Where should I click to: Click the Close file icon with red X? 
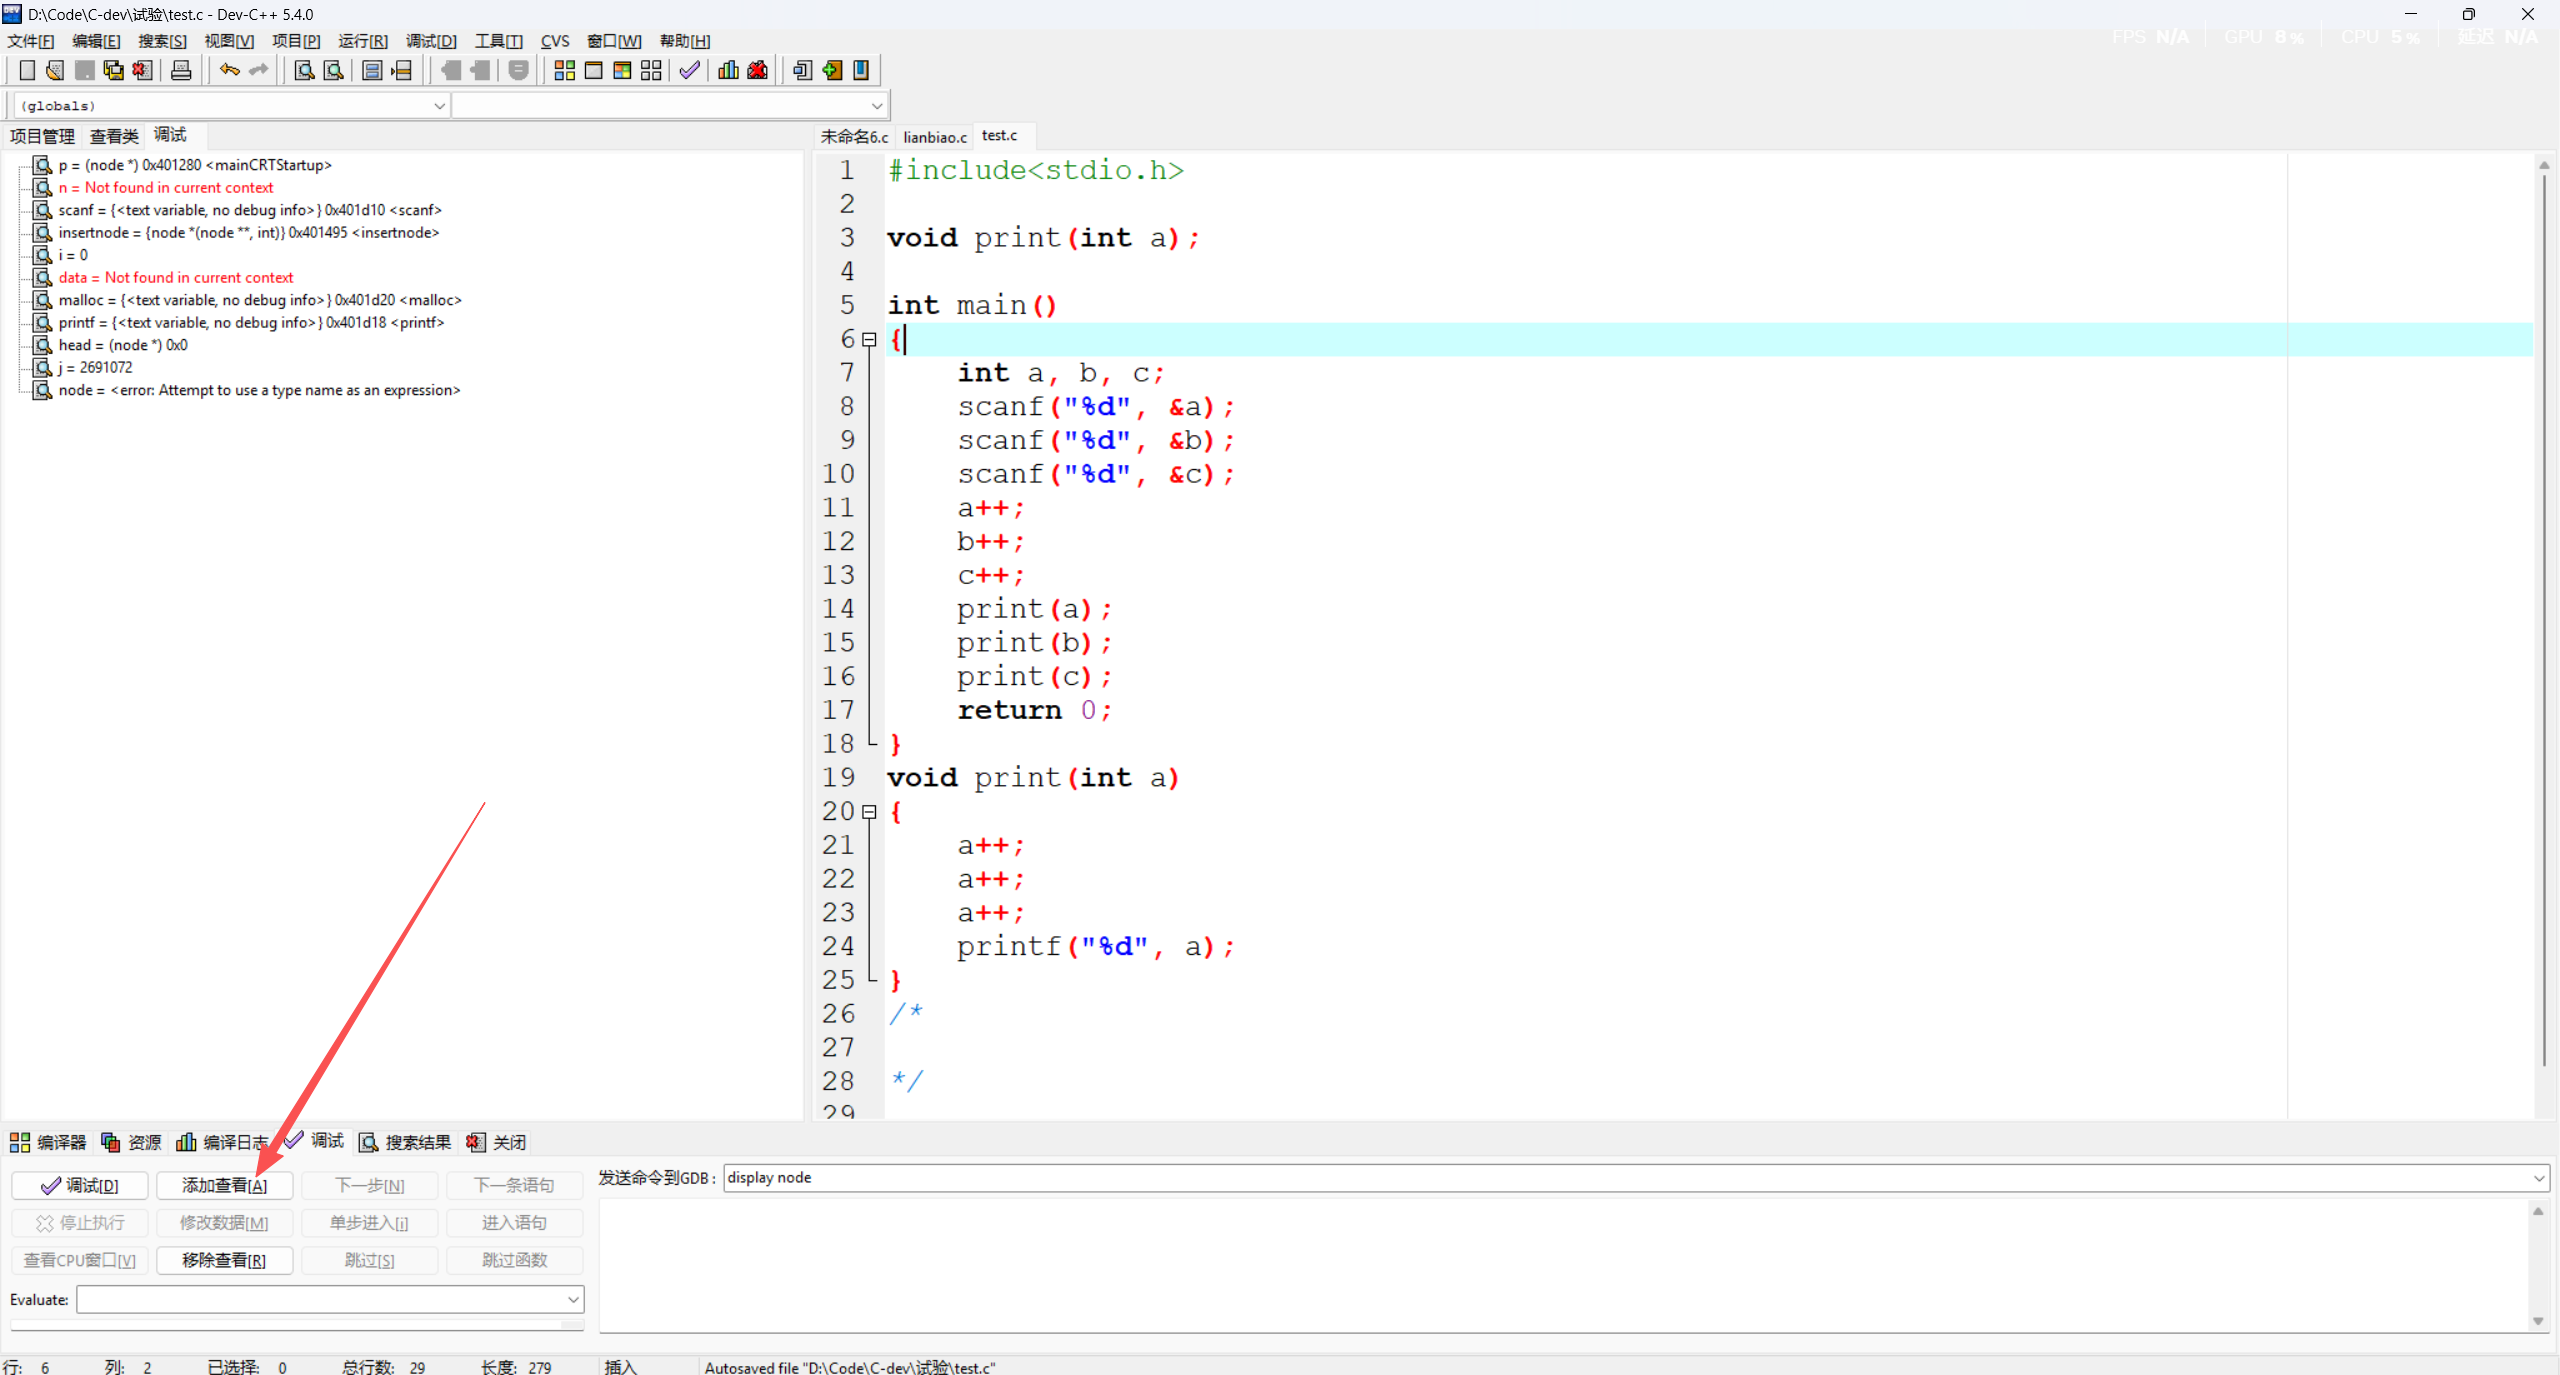tap(142, 70)
